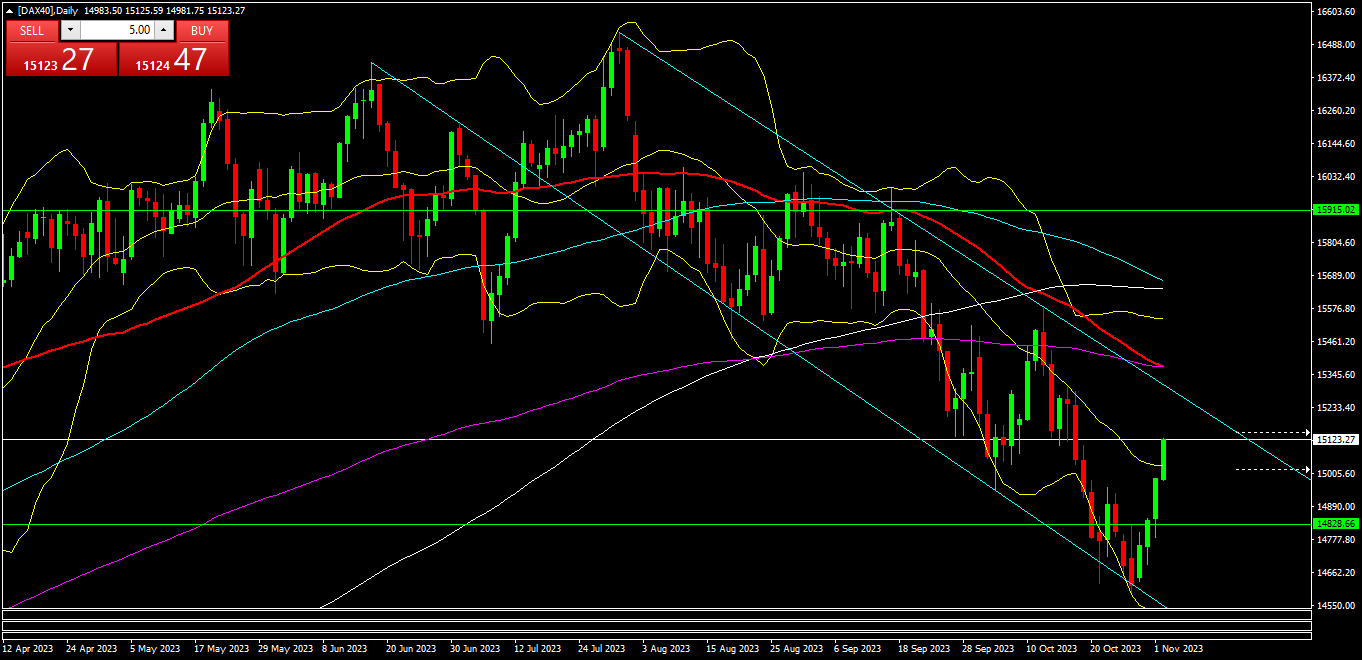The image size is (1362, 660).
Task: Click the latest green candlestick
Action: point(1164,458)
